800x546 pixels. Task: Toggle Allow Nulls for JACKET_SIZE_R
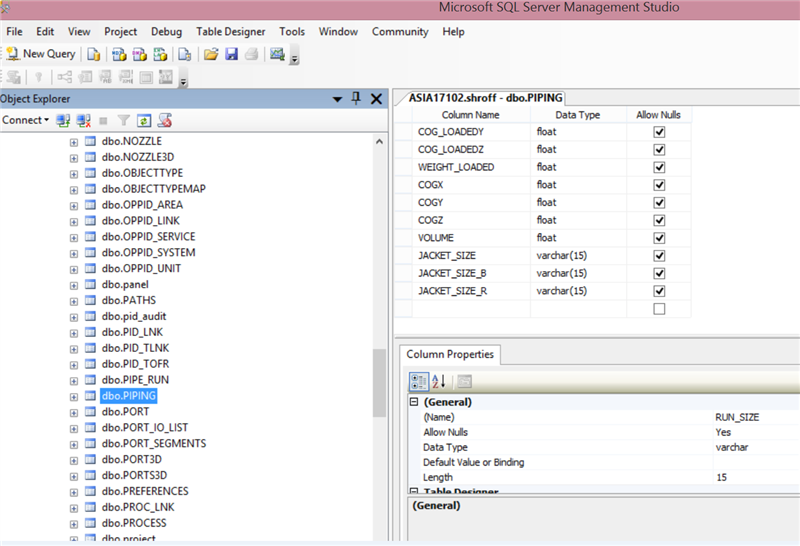[x=659, y=291]
